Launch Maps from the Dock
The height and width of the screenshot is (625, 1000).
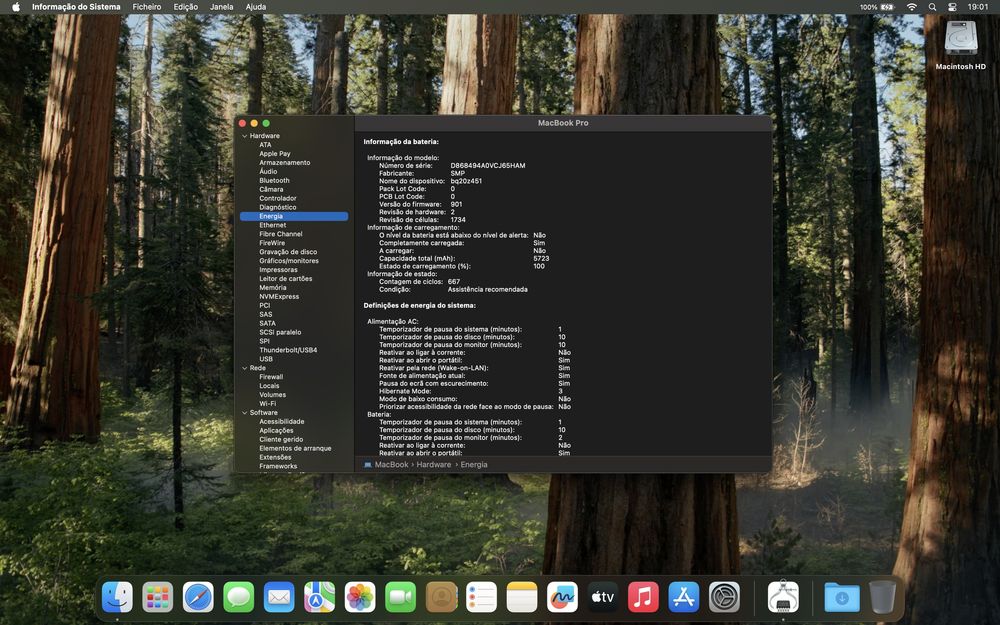tap(320, 598)
